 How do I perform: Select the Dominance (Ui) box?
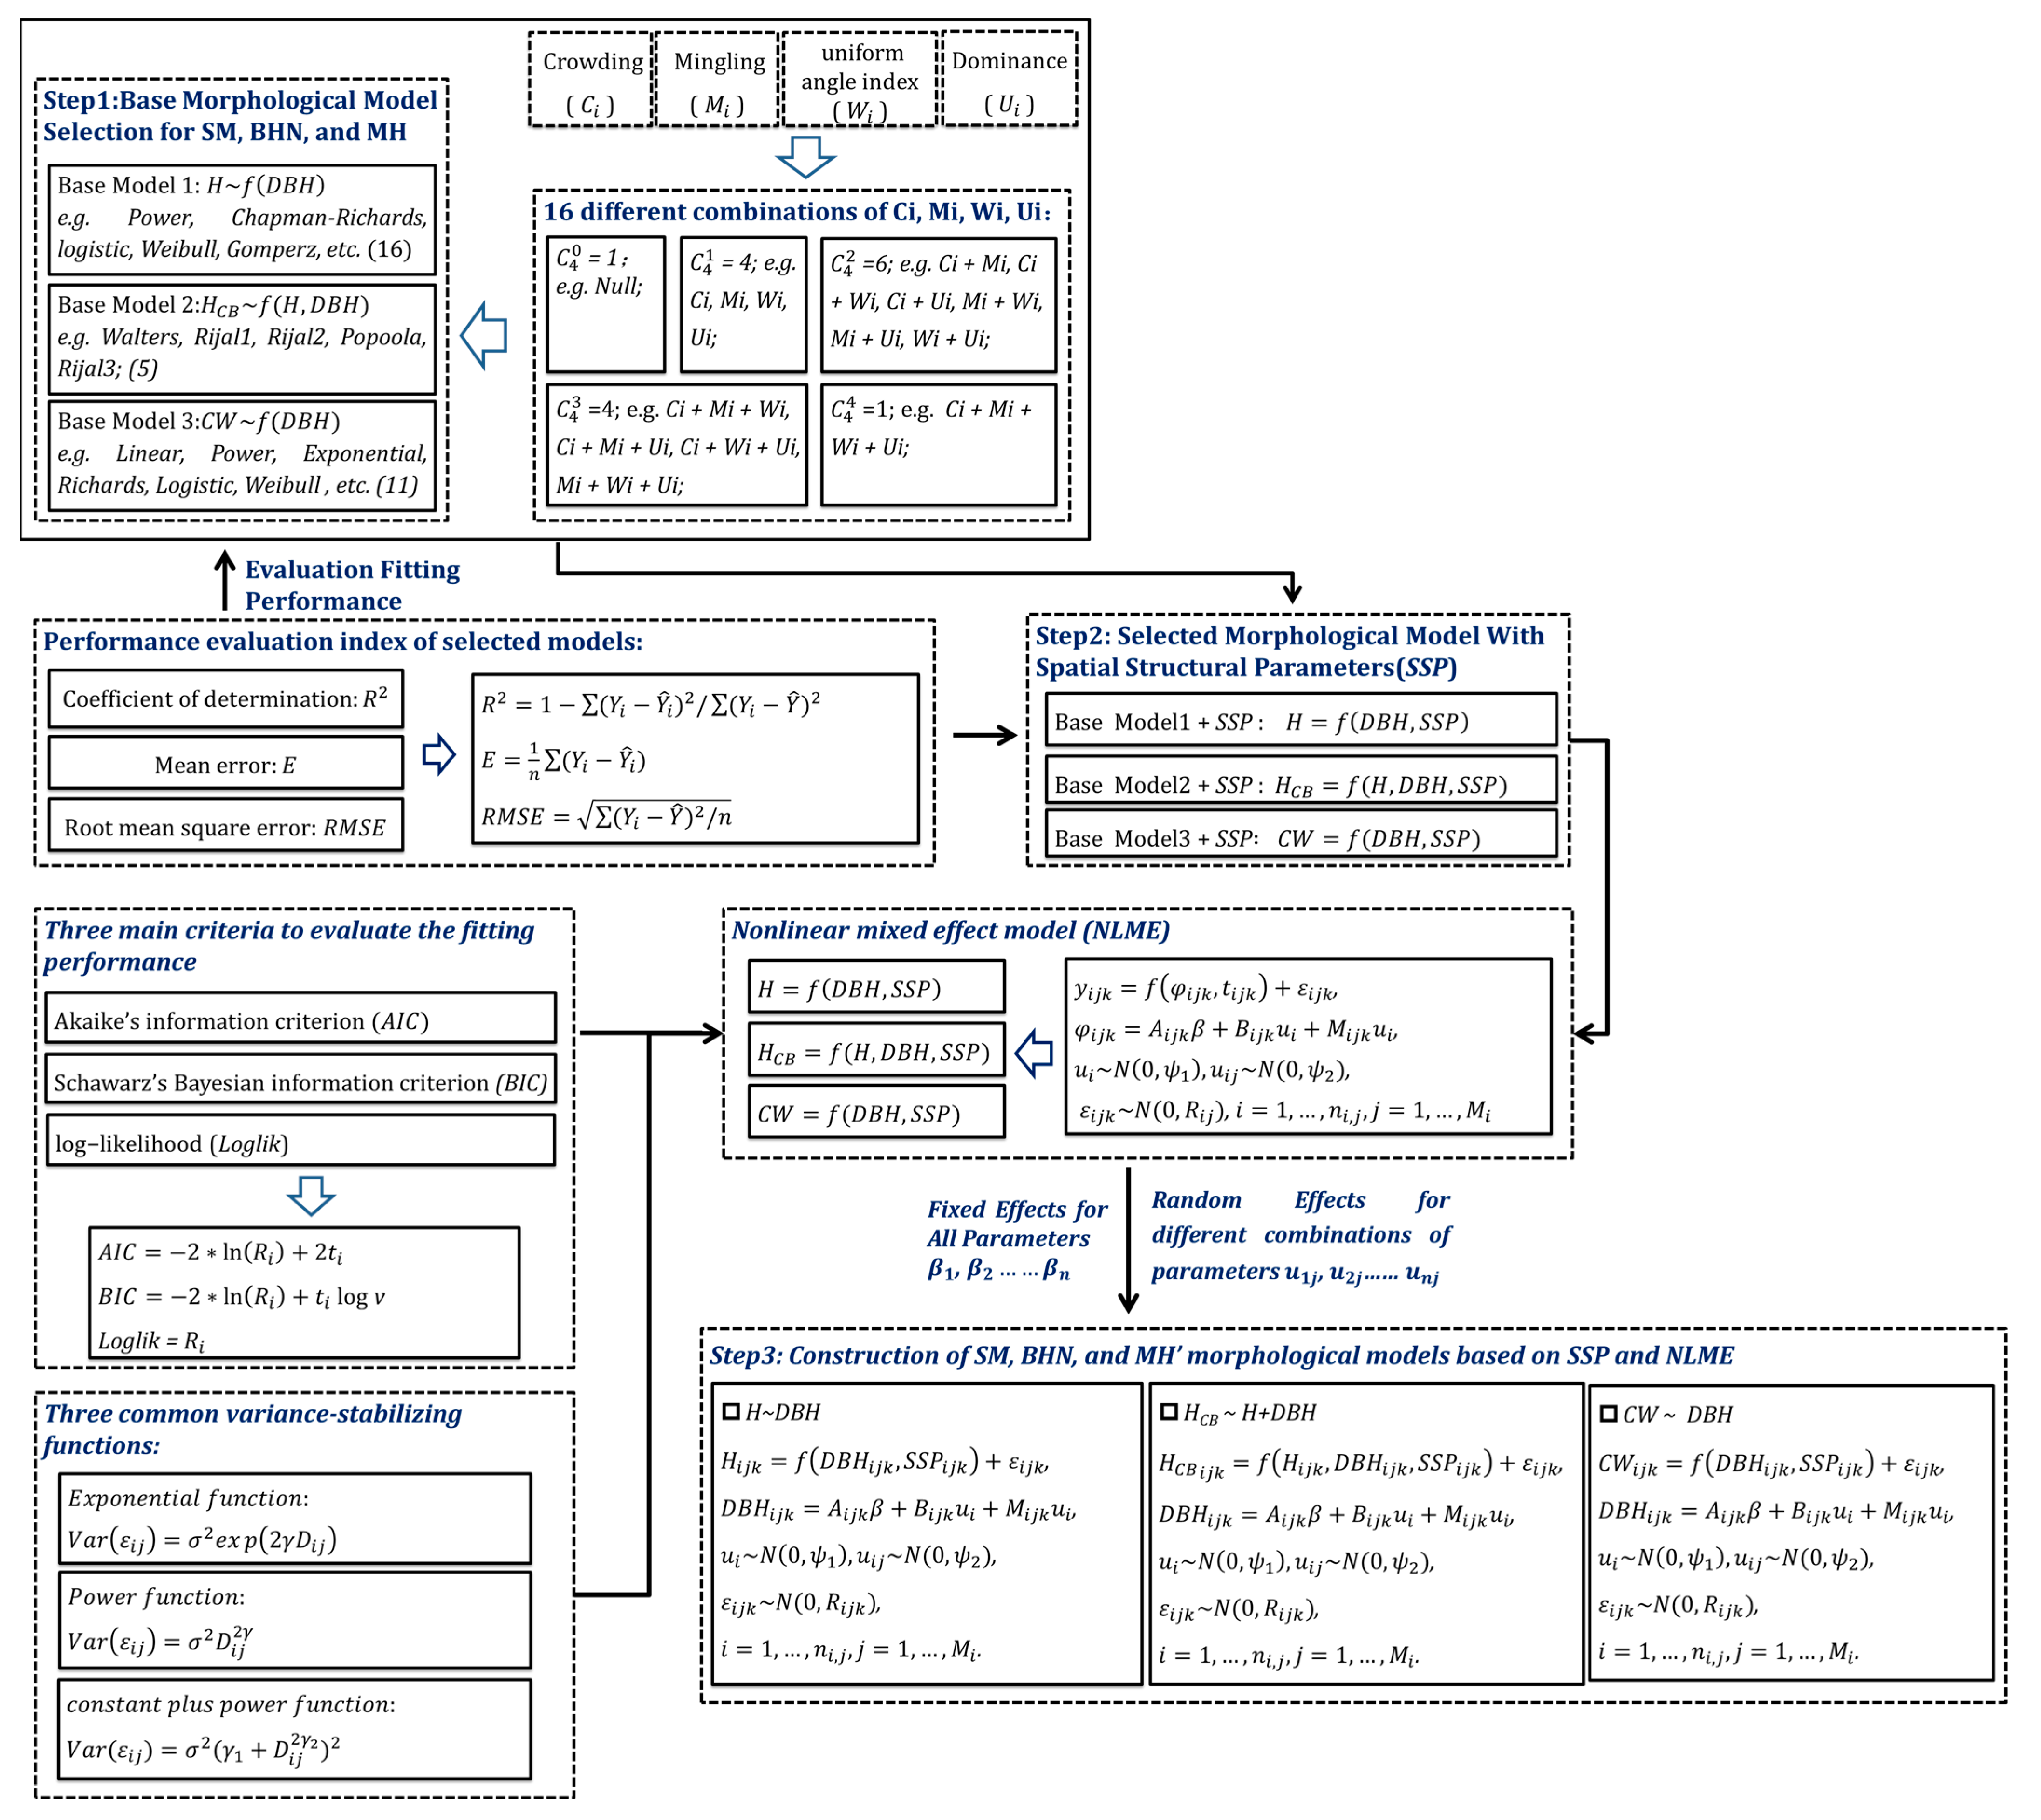coord(1009,80)
